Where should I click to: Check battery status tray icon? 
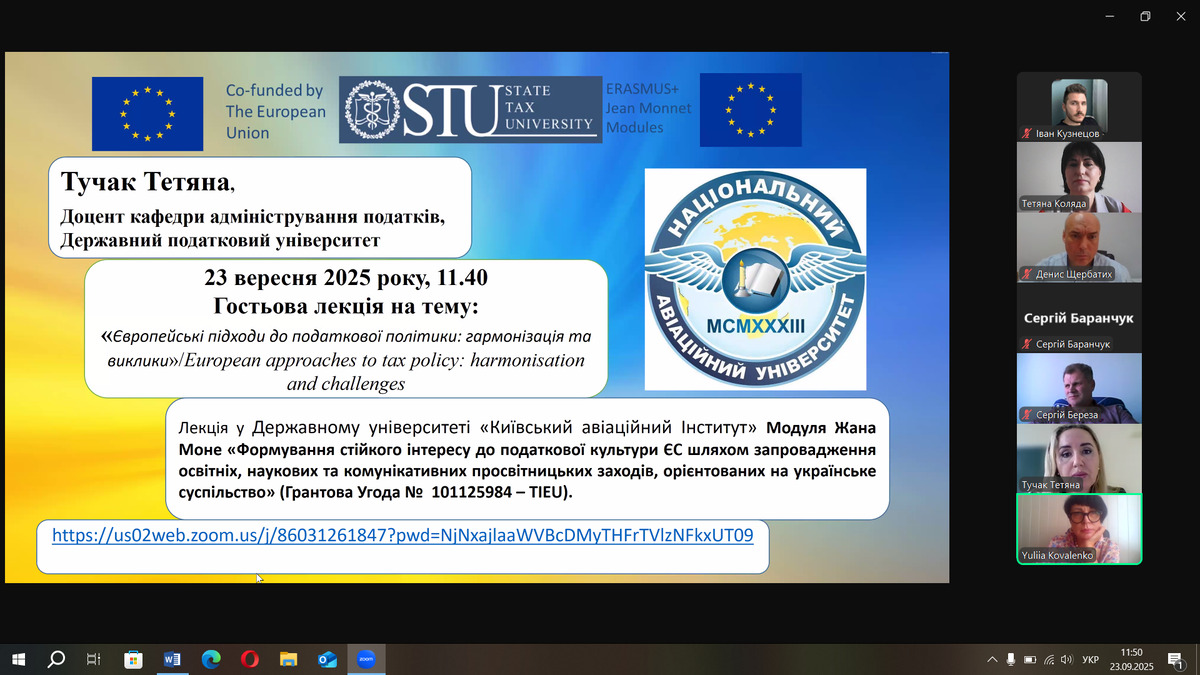(1030, 659)
